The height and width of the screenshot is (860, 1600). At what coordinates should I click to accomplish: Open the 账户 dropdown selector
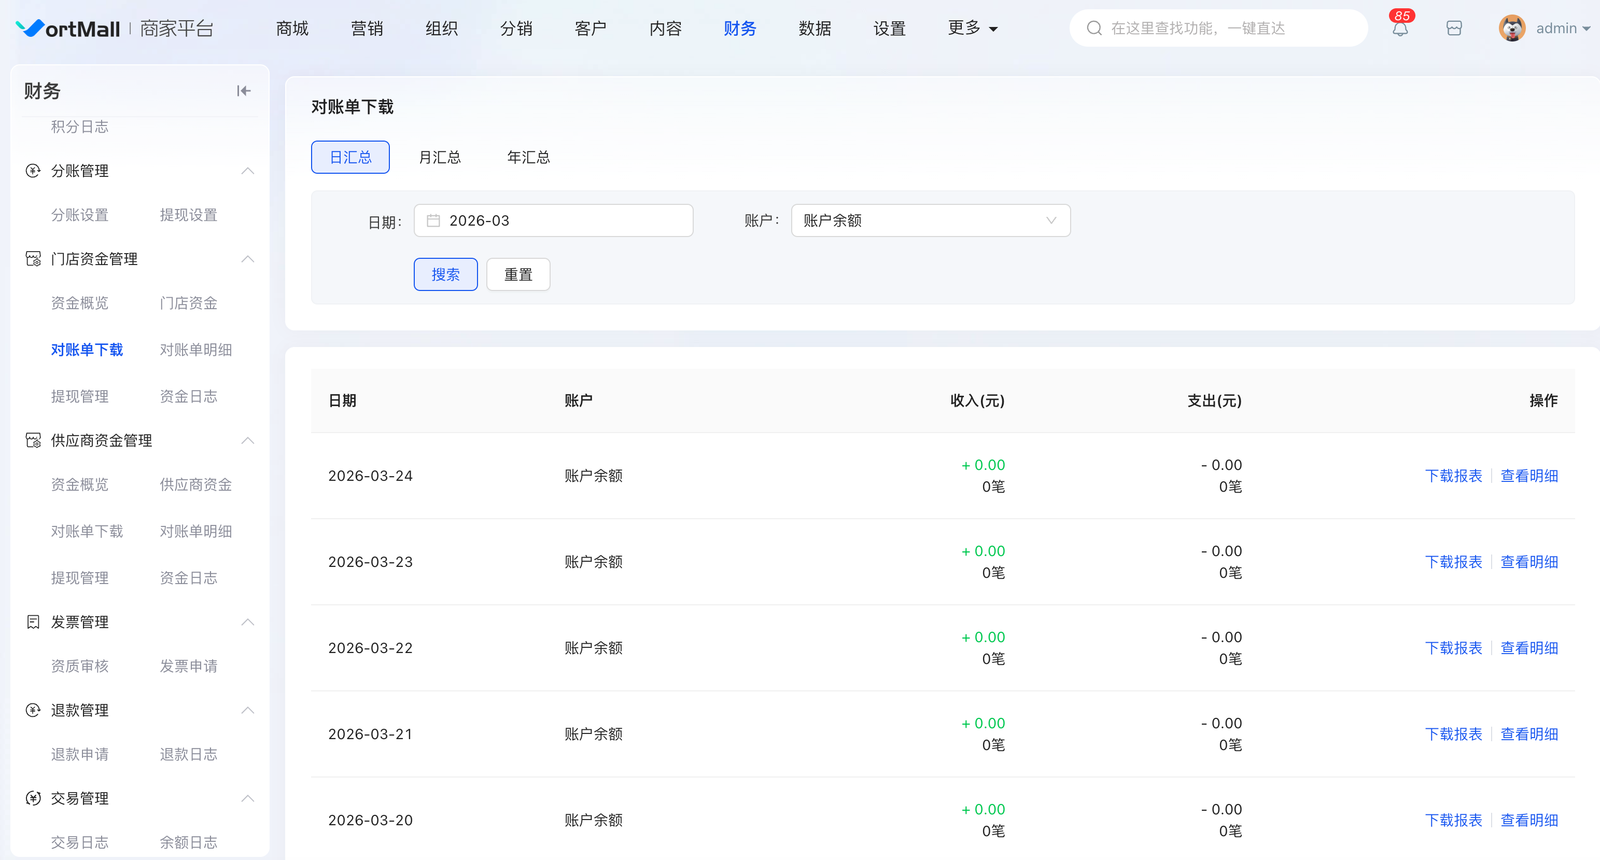tap(930, 221)
